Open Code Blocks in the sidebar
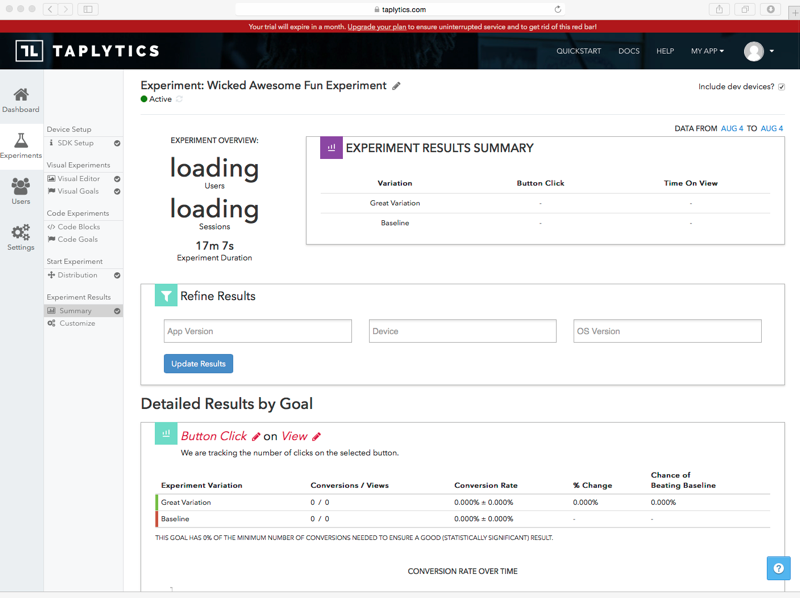The height and width of the screenshot is (598, 800). (79, 227)
